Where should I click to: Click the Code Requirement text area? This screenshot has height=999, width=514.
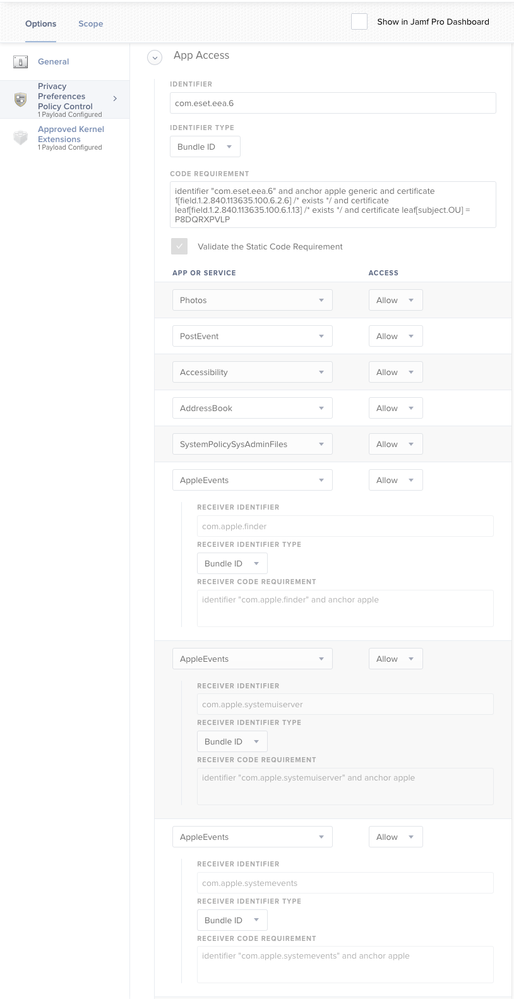[332, 205]
